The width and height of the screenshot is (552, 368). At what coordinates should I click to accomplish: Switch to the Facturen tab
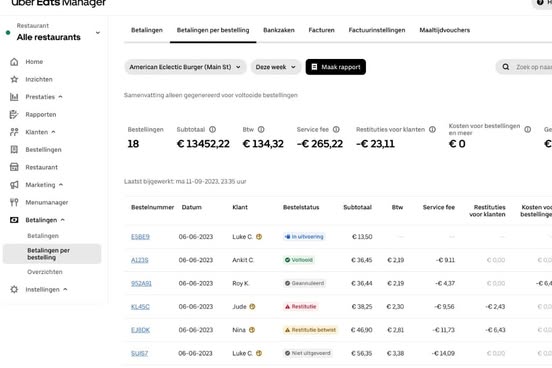click(321, 30)
